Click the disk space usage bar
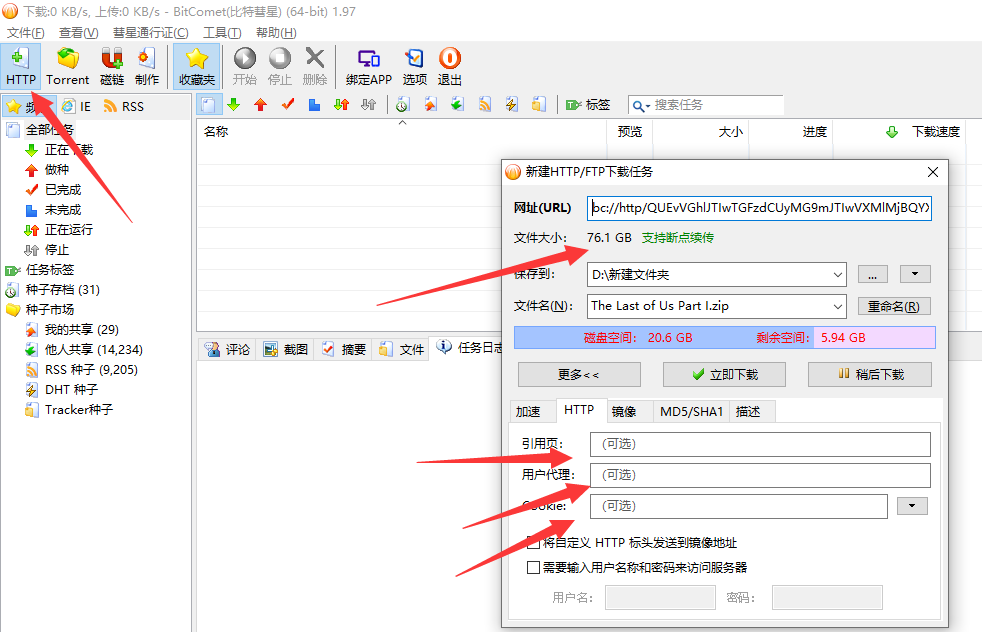The height and width of the screenshot is (632, 982). coord(725,338)
